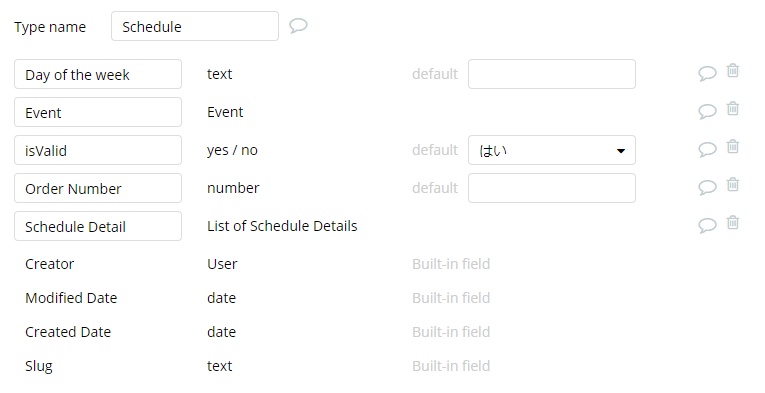Screen dimensions: 765x393
Task: Add comment on Schedule Detail field
Action: click(707, 225)
